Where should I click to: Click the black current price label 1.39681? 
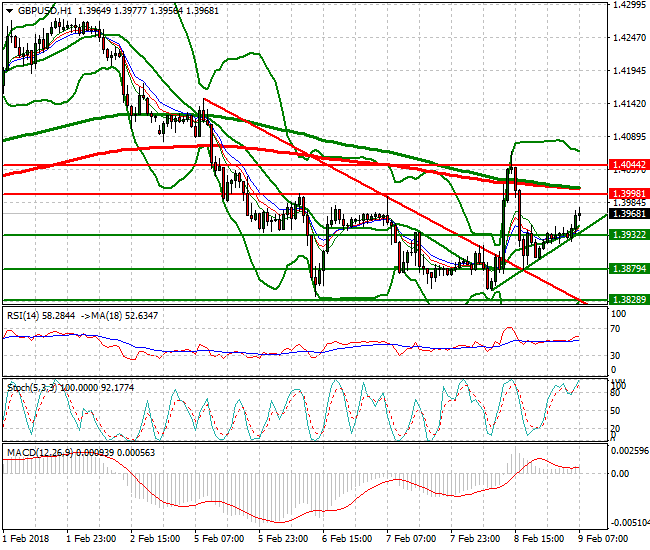[629, 213]
